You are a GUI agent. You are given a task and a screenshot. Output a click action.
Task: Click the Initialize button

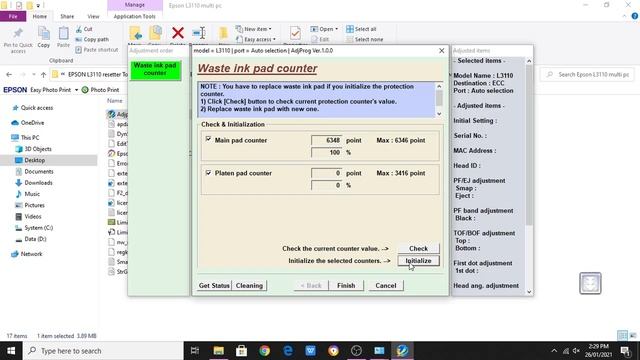click(x=418, y=260)
